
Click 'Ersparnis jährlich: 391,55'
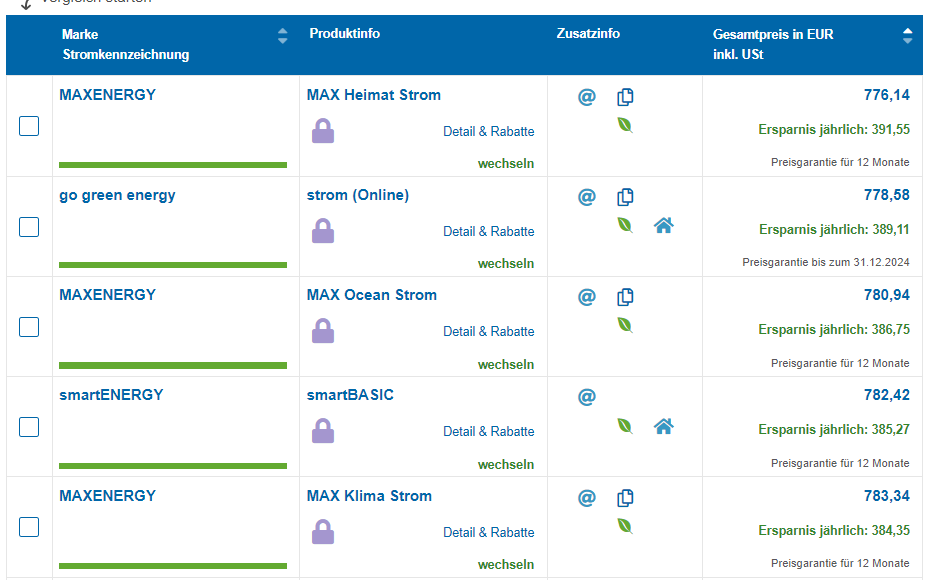pyautogui.click(x=834, y=130)
